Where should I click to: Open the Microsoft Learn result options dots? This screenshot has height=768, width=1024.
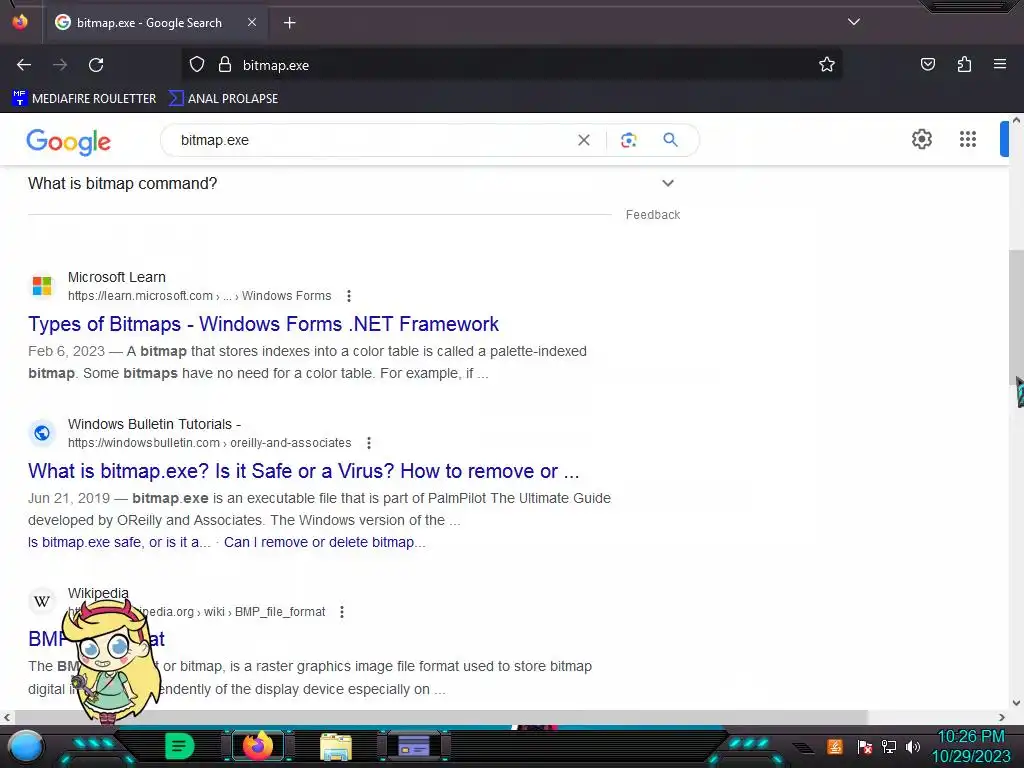[x=349, y=296]
